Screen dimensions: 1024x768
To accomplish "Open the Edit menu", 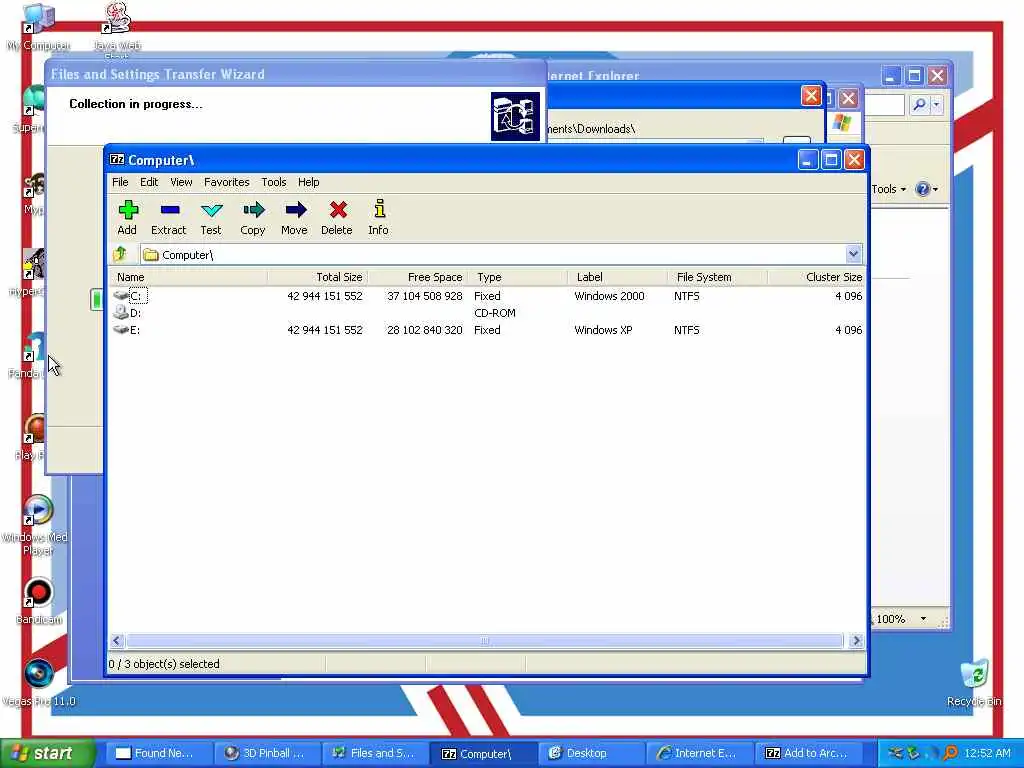I will [x=149, y=182].
